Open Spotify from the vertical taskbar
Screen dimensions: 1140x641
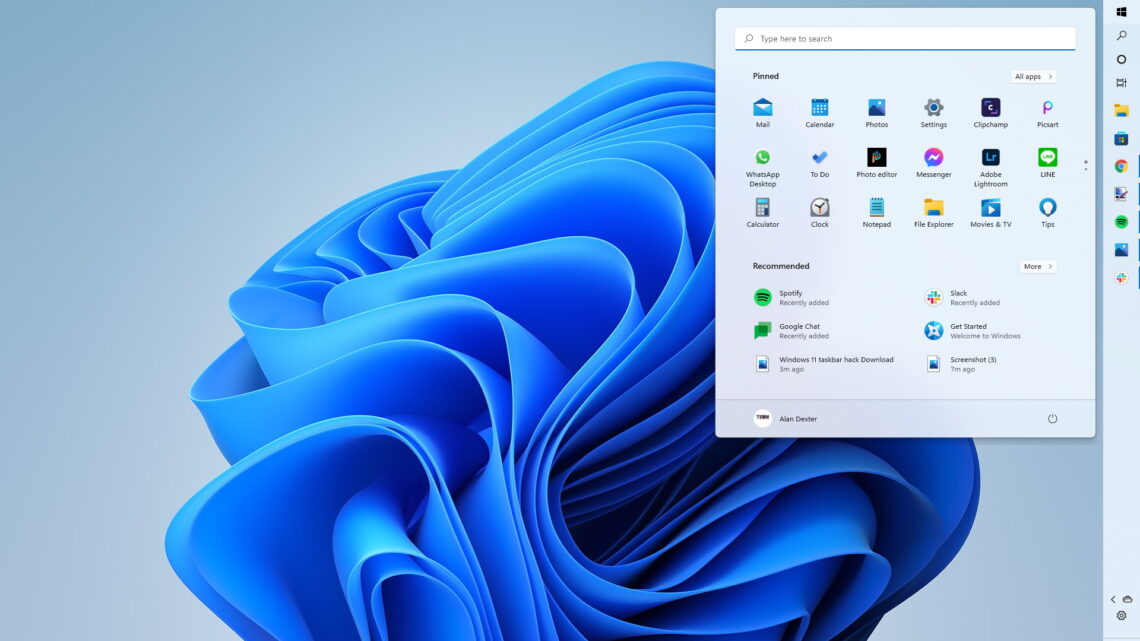[1120, 218]
